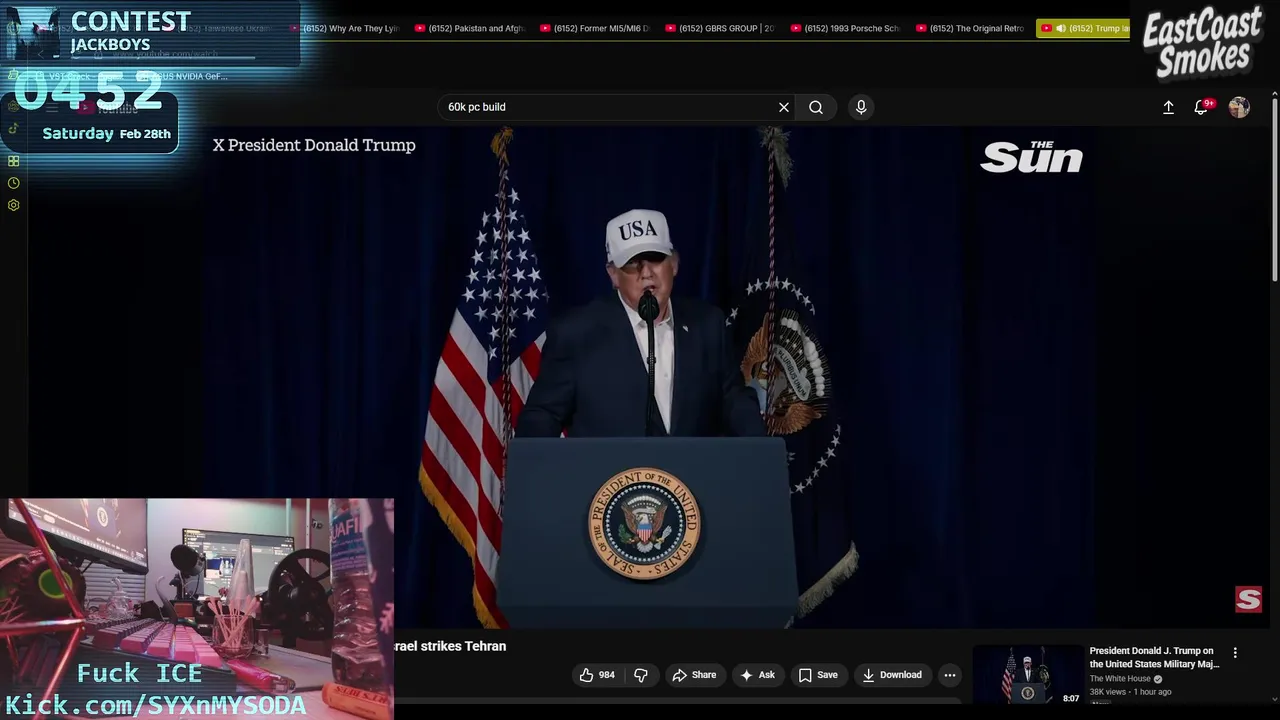
Task: Like the video with the thumbs-up showing 984
Action: (x=597, y=675)
